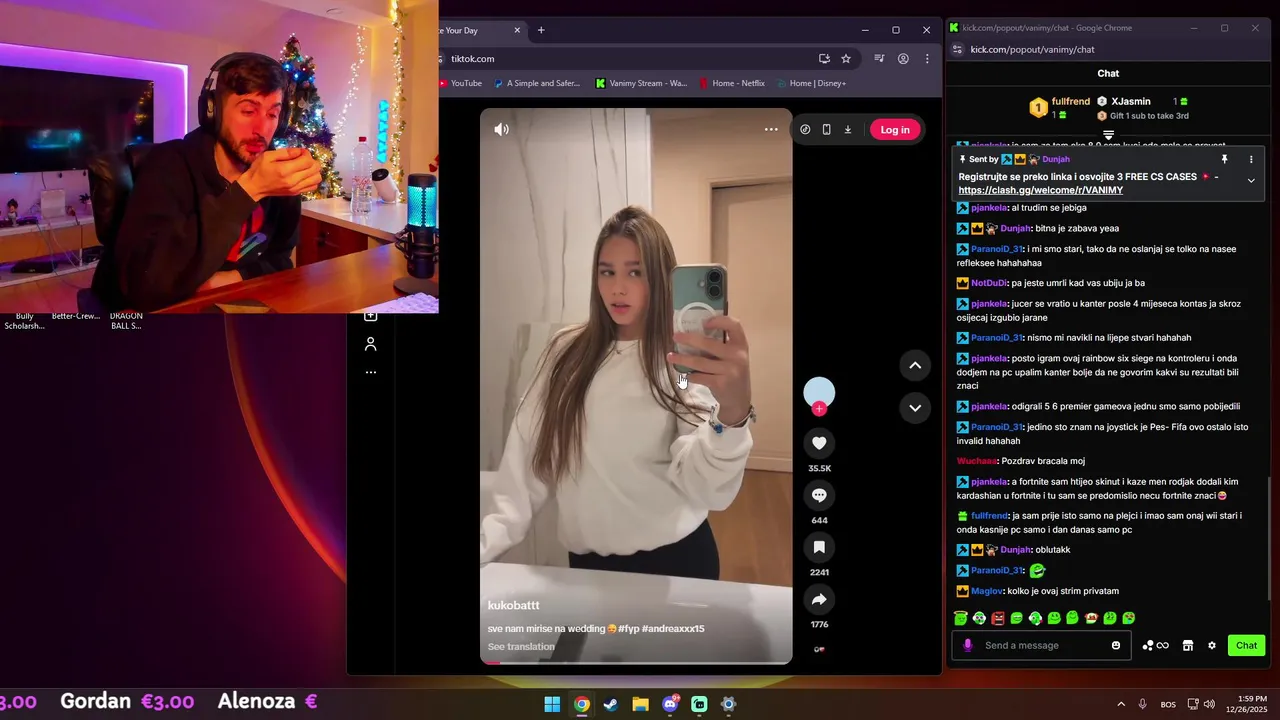Click the video progress bar
The height and width of the screenshot is (720, 1280).
(636, 662)
